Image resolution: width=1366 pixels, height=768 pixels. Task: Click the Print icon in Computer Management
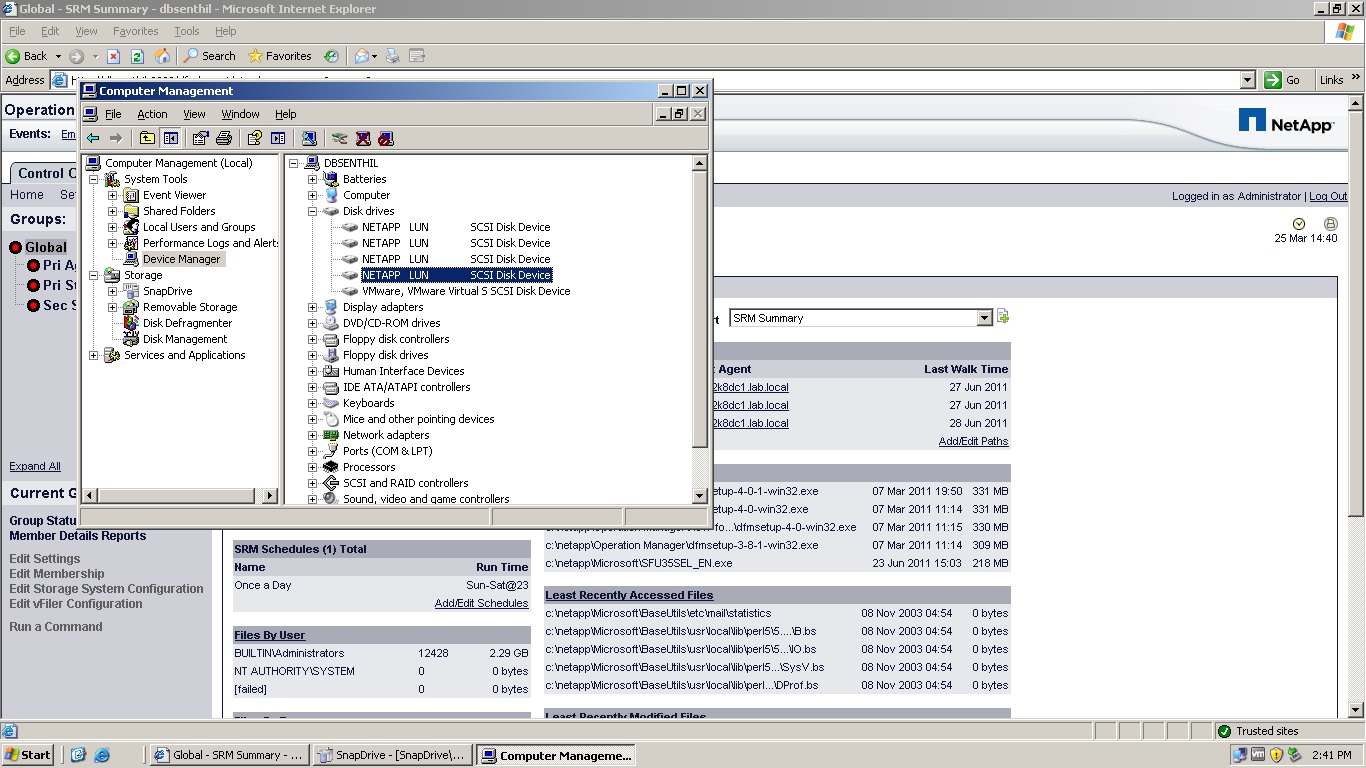tap(222, 137)
